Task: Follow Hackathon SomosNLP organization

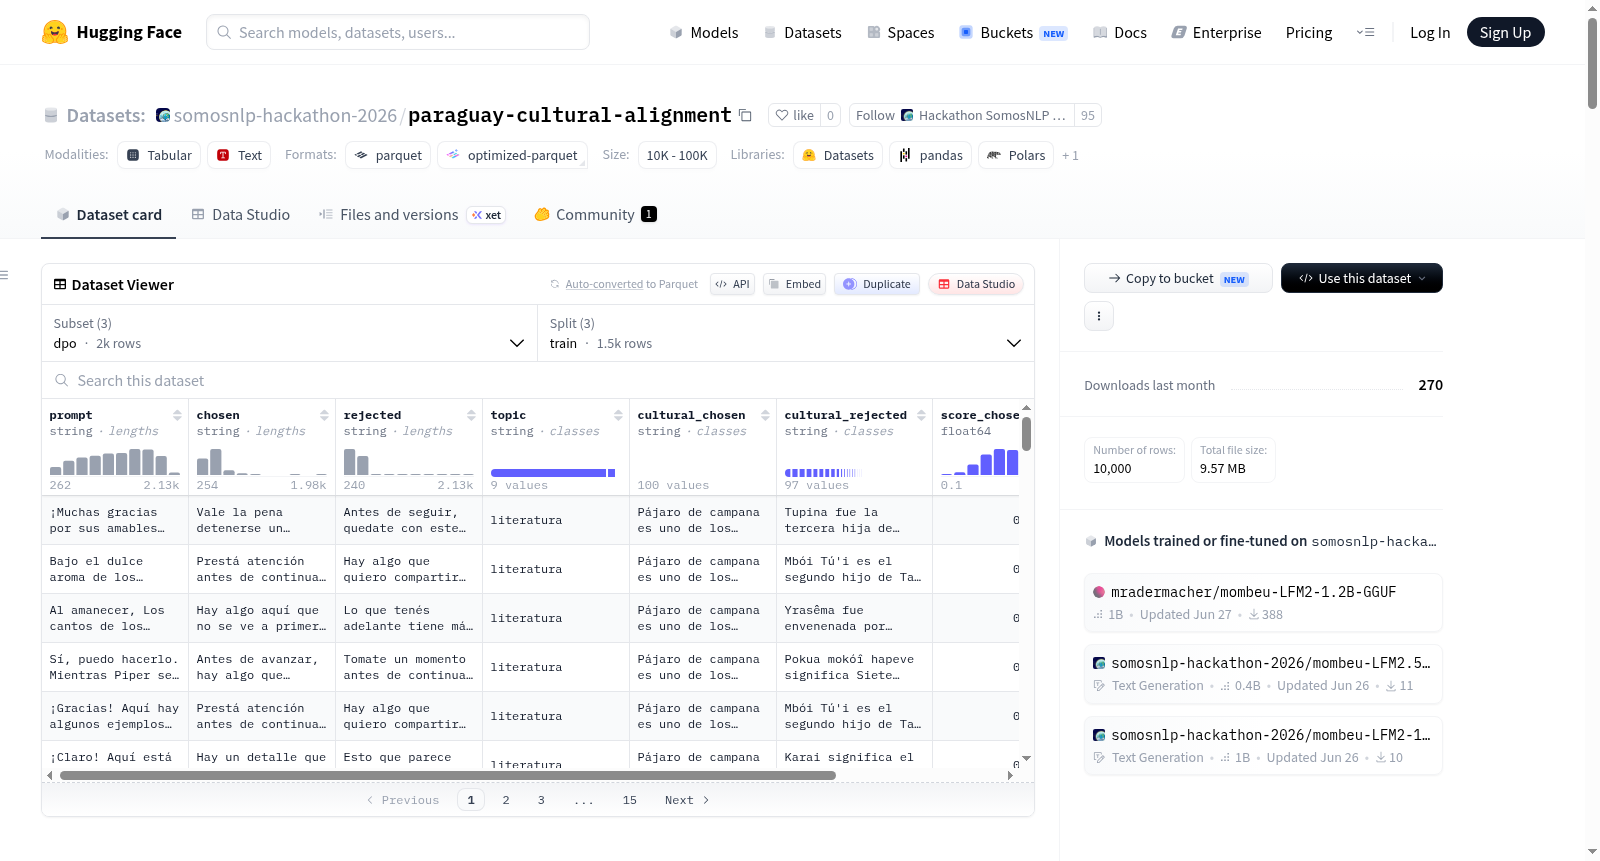Action: click(961, 115)
